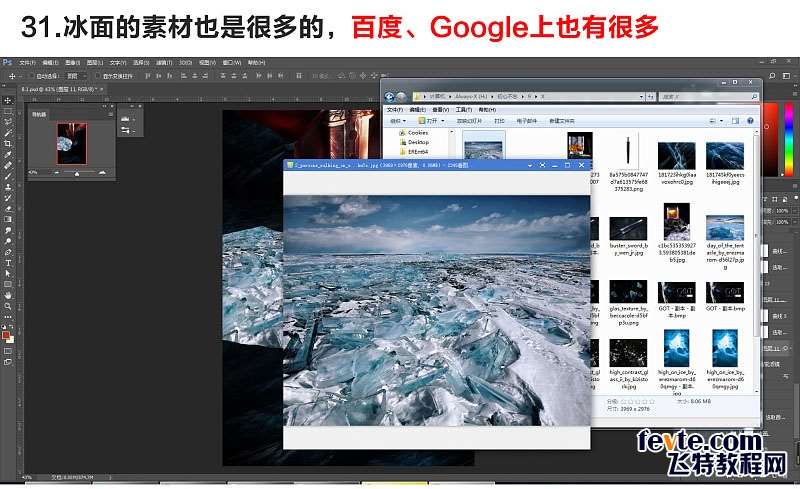Click the Open button in Explorer toolbar
The height and width of the screenshot is (489, 800).
[428, 121]
